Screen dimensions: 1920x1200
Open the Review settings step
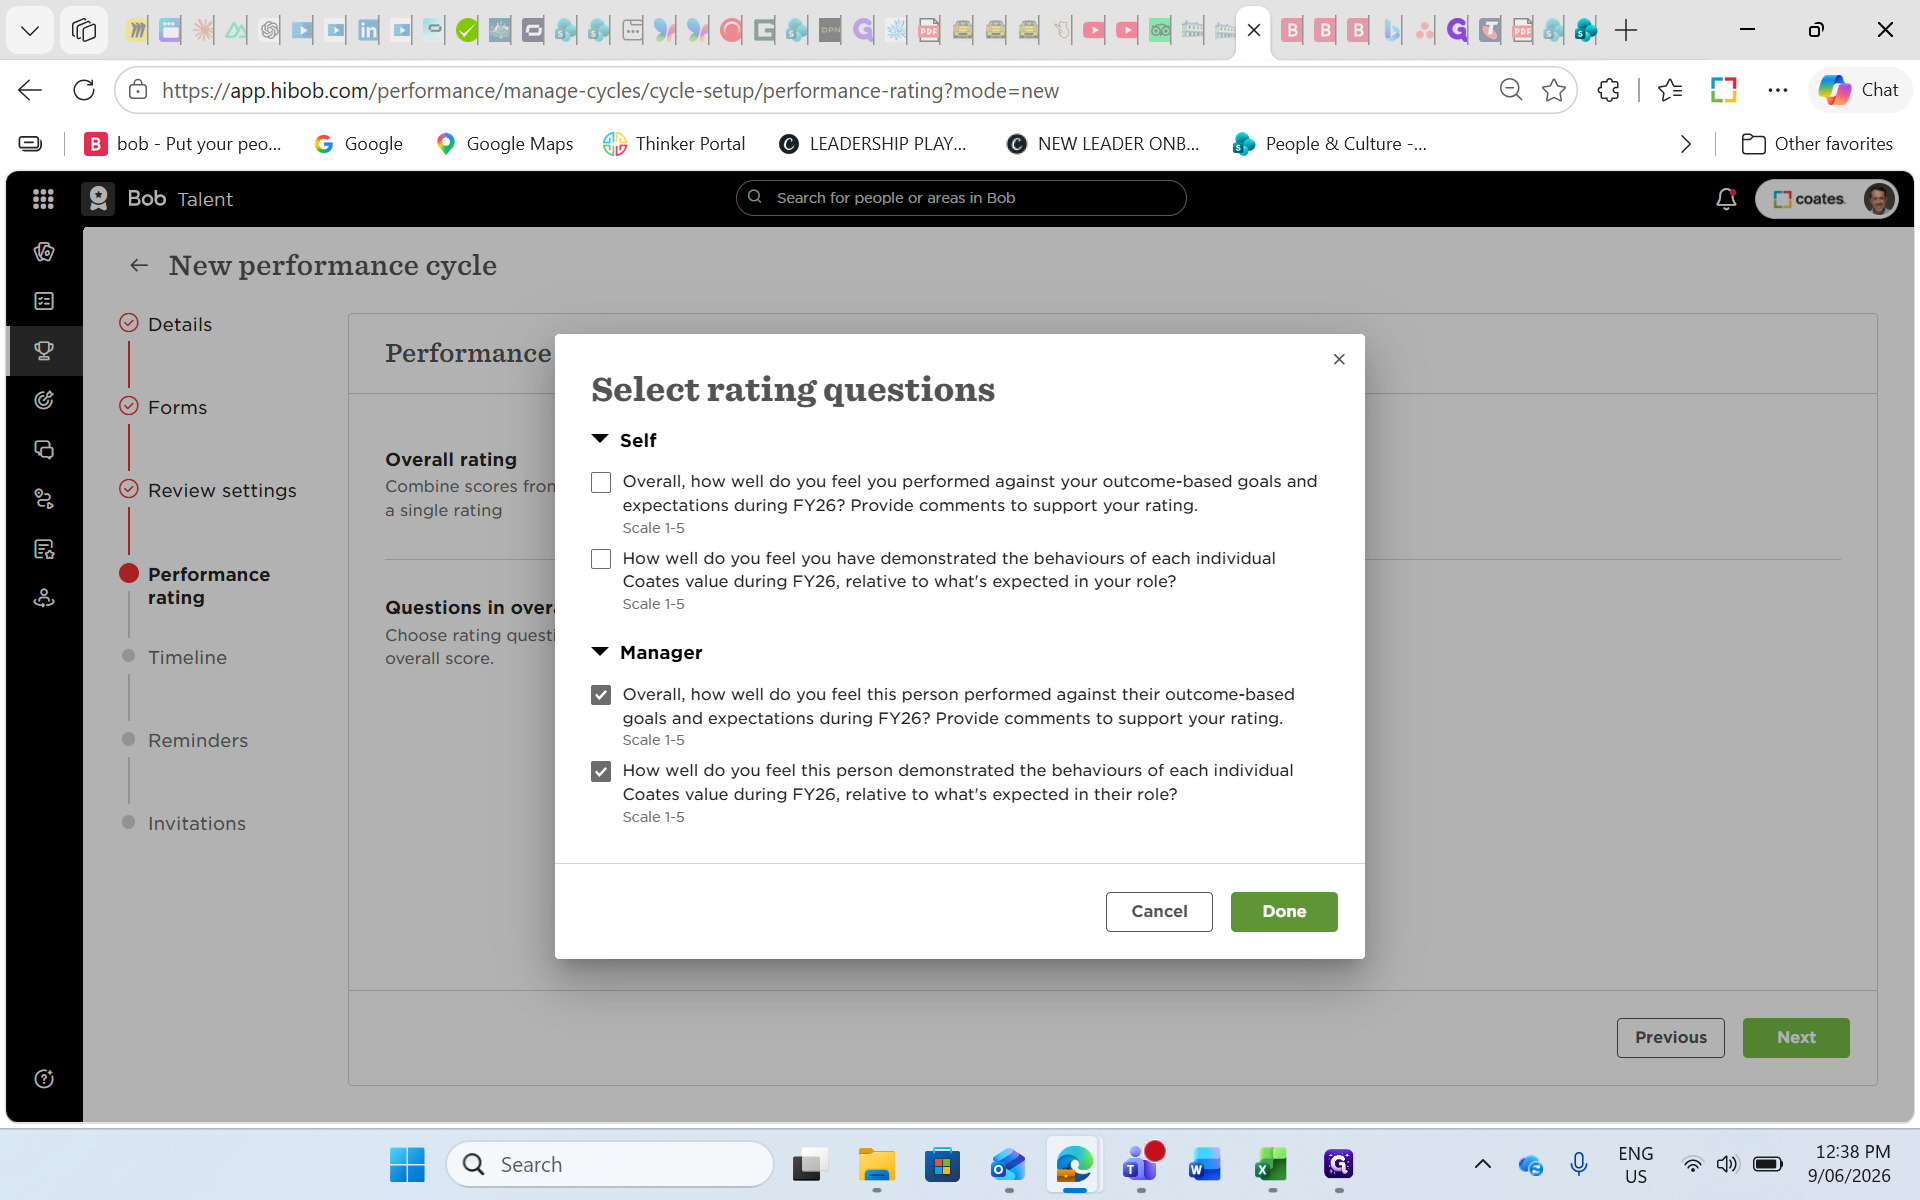[x=222, y=490]
